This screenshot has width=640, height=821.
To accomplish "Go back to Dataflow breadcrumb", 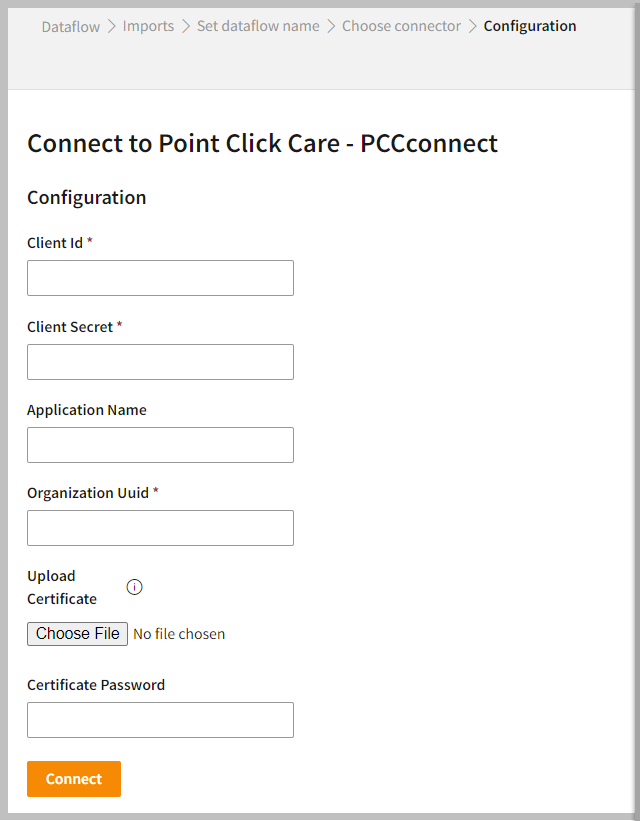I will click(x=70, y=26).
